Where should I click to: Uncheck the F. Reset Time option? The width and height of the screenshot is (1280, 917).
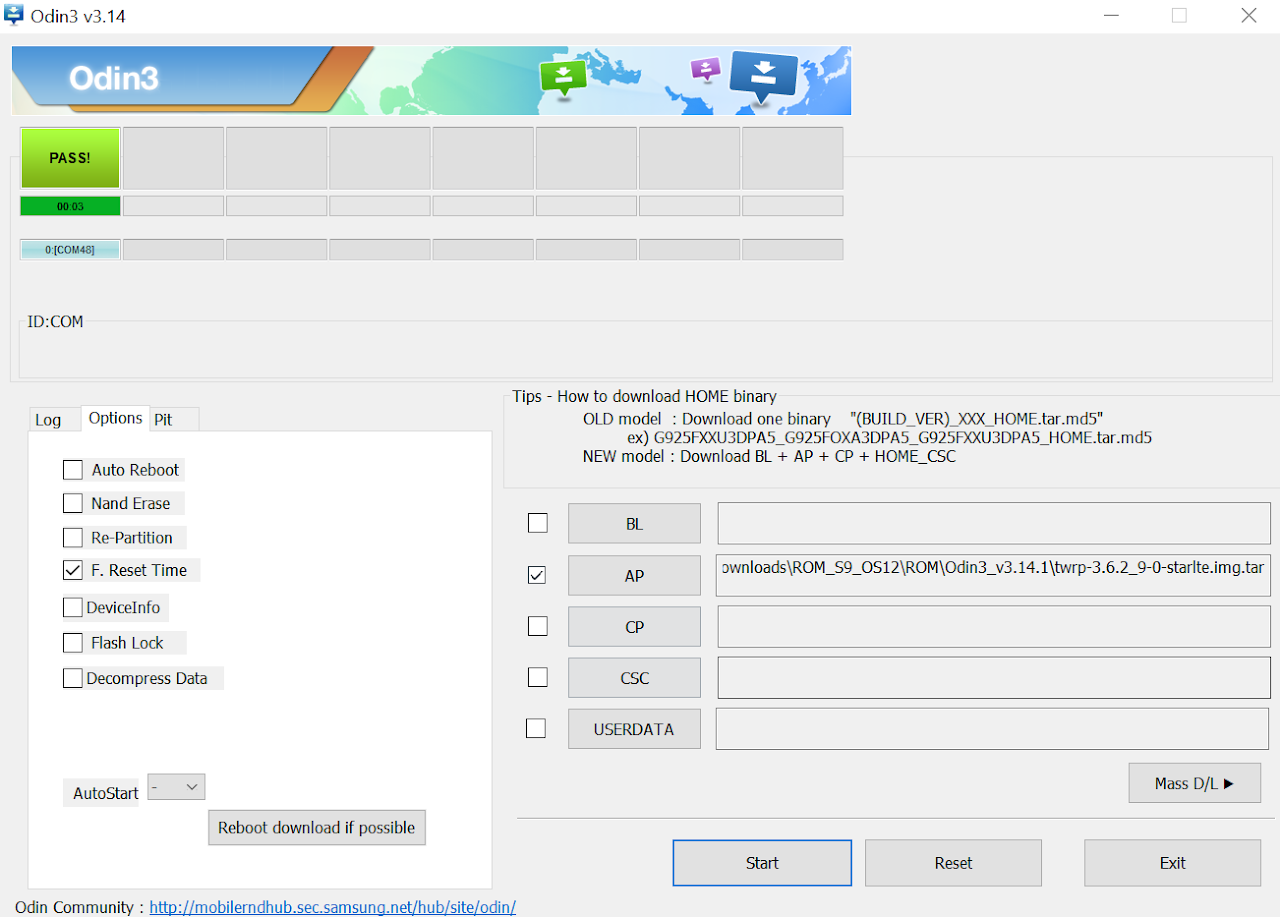tap(73, 570)
